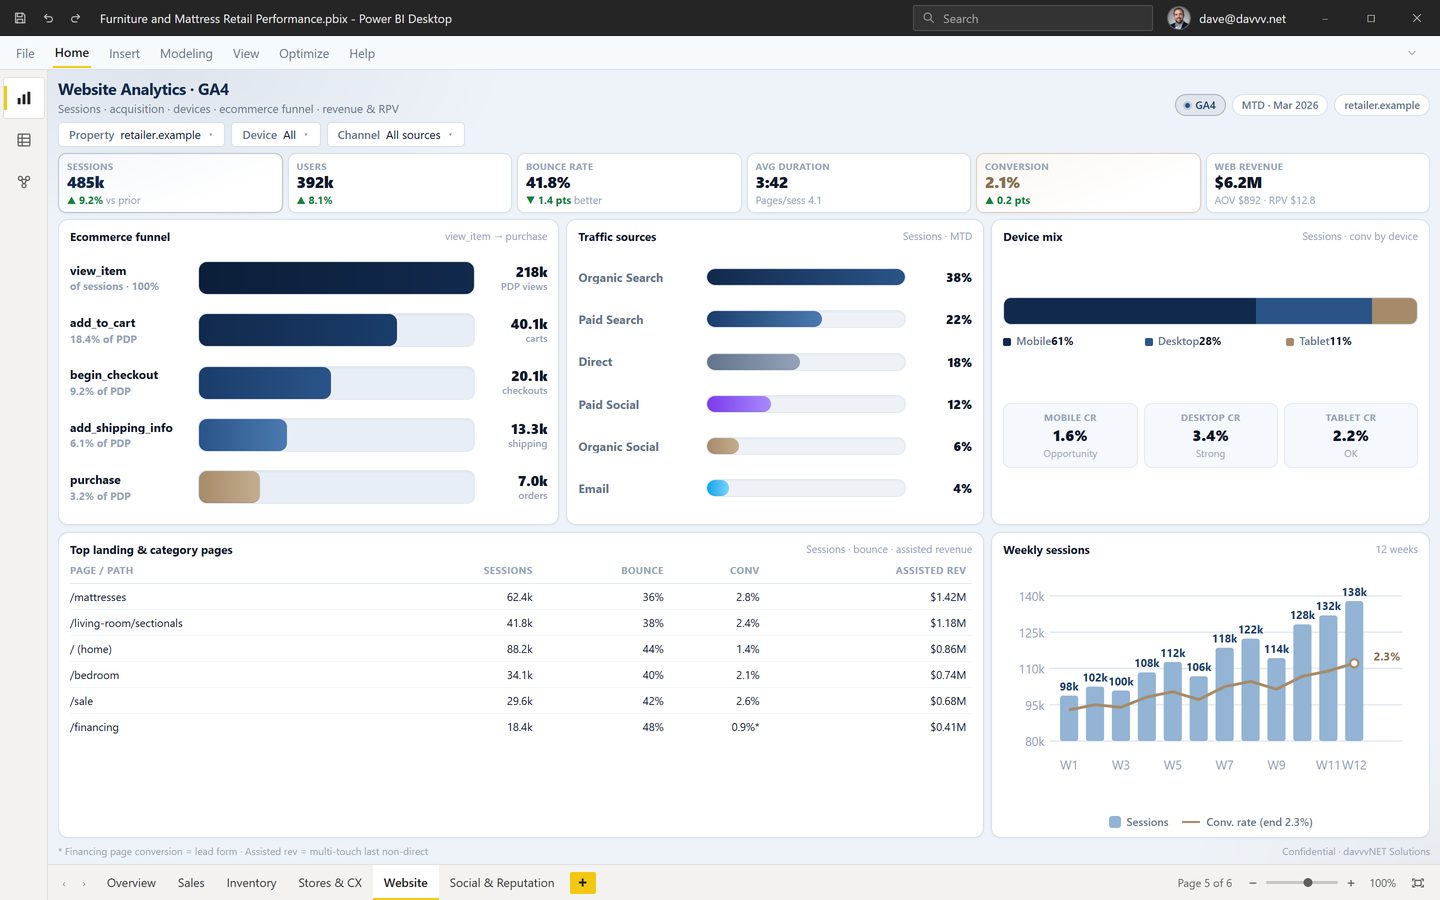Switch to the Overview page tab

coord(131,883)
